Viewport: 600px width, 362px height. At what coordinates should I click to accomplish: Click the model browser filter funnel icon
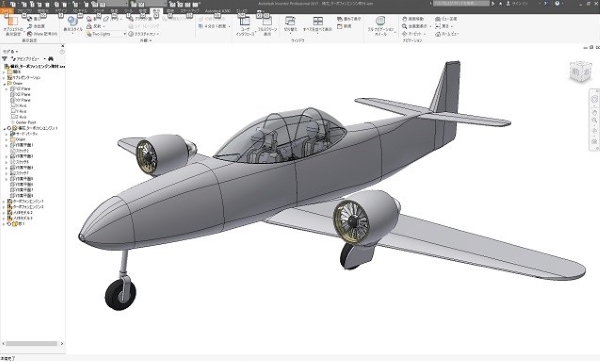click(x=5, y=59)
